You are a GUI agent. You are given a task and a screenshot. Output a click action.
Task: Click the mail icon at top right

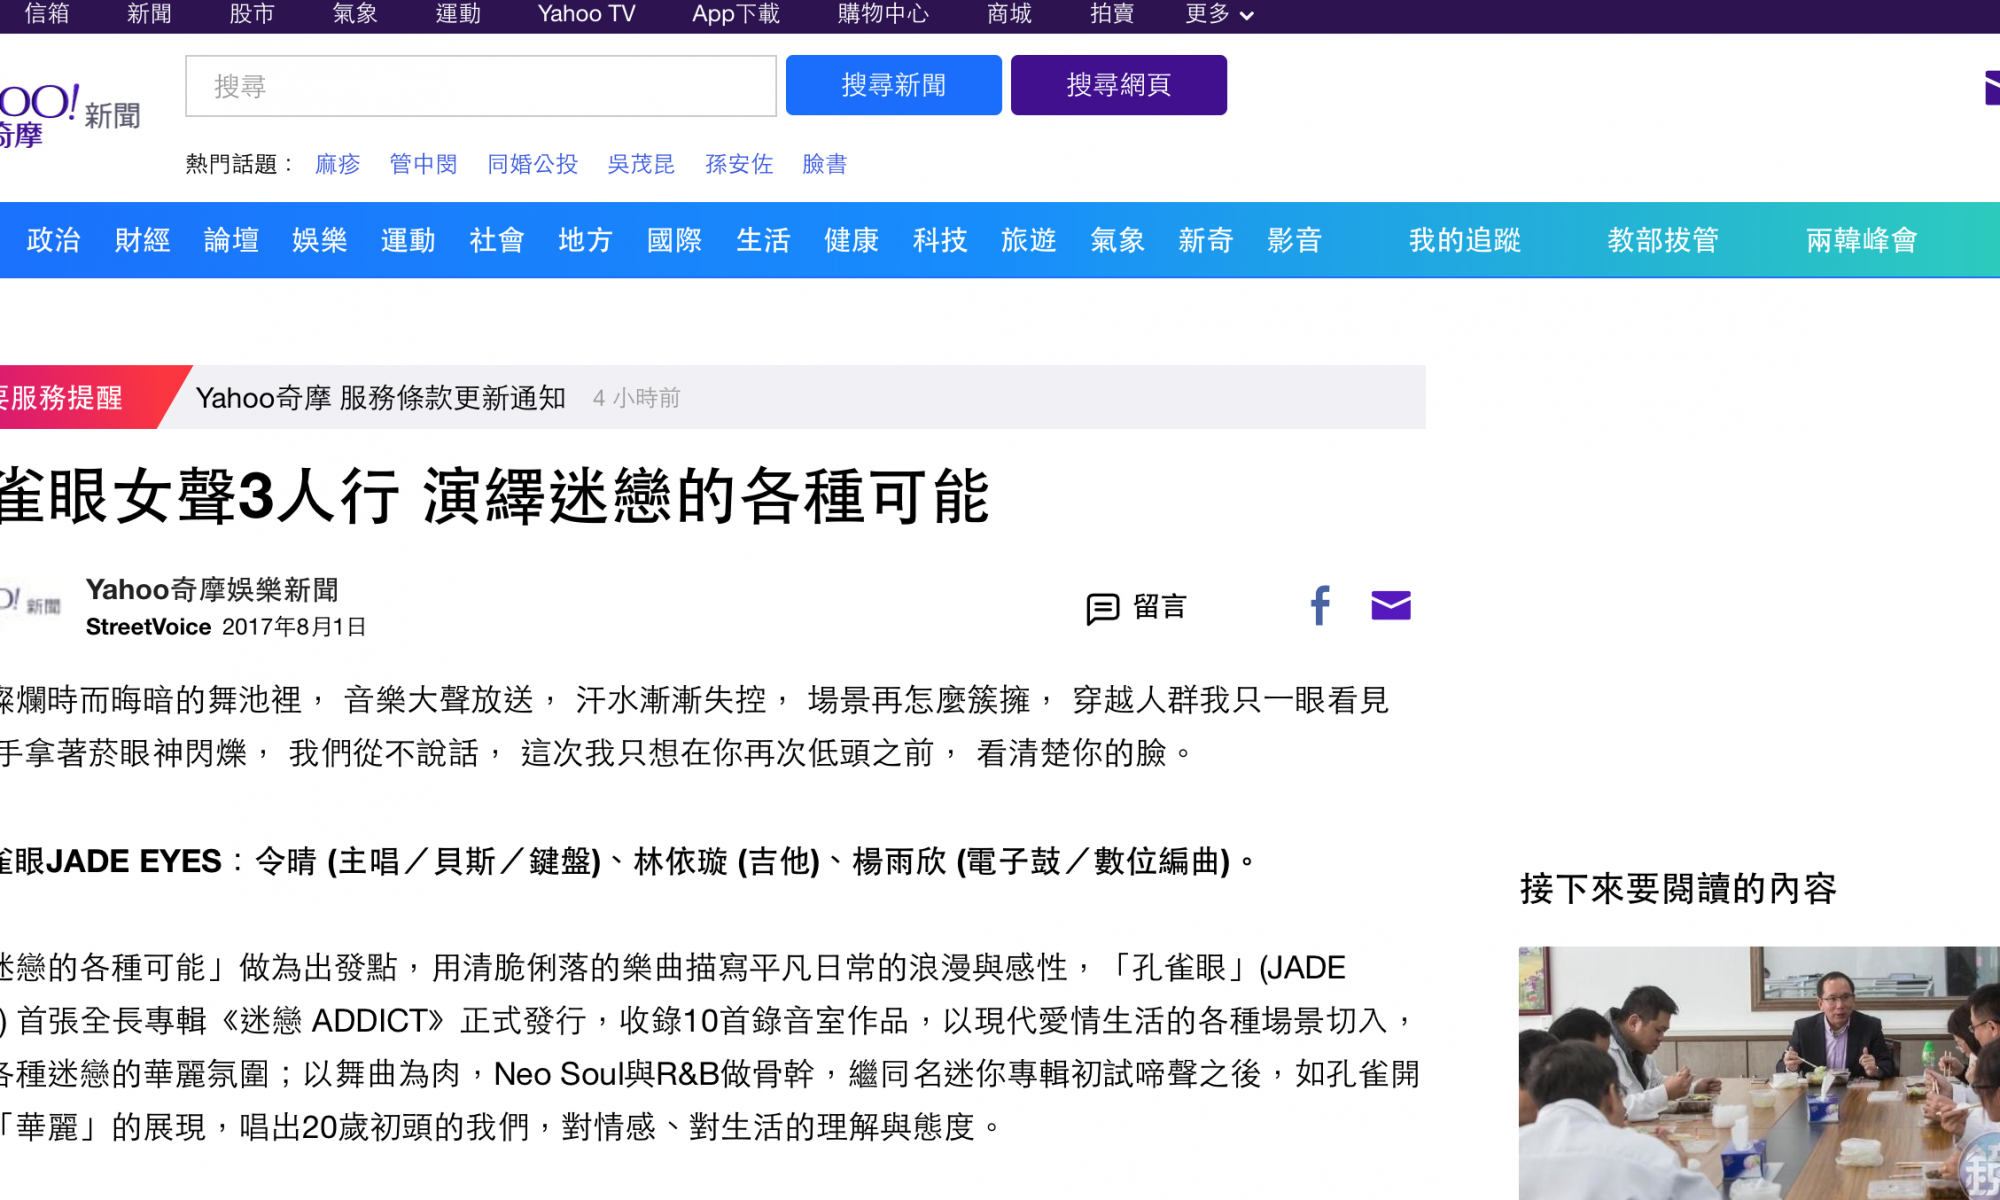click(1991, 88)
